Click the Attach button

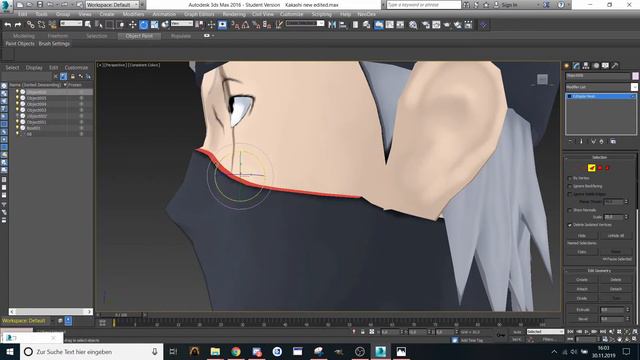point(582,289)
